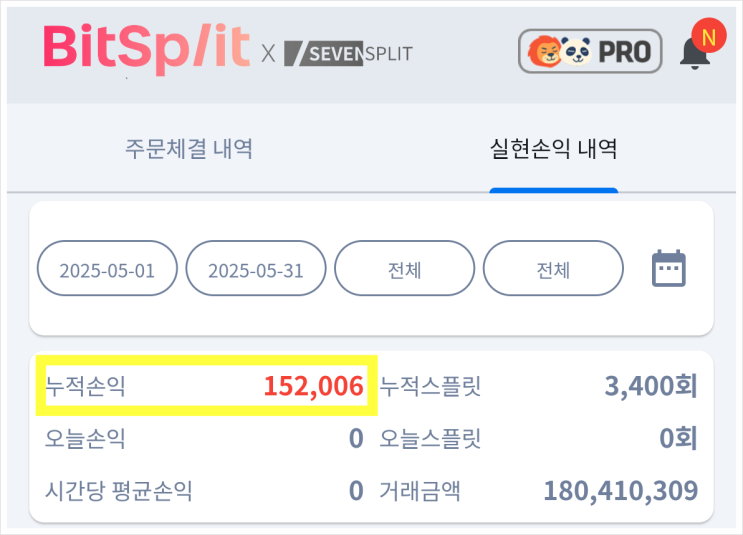This screenshot has width=743, height=535.
Task: Click the 시간당 평균손익 label
Action: [119, 491]
